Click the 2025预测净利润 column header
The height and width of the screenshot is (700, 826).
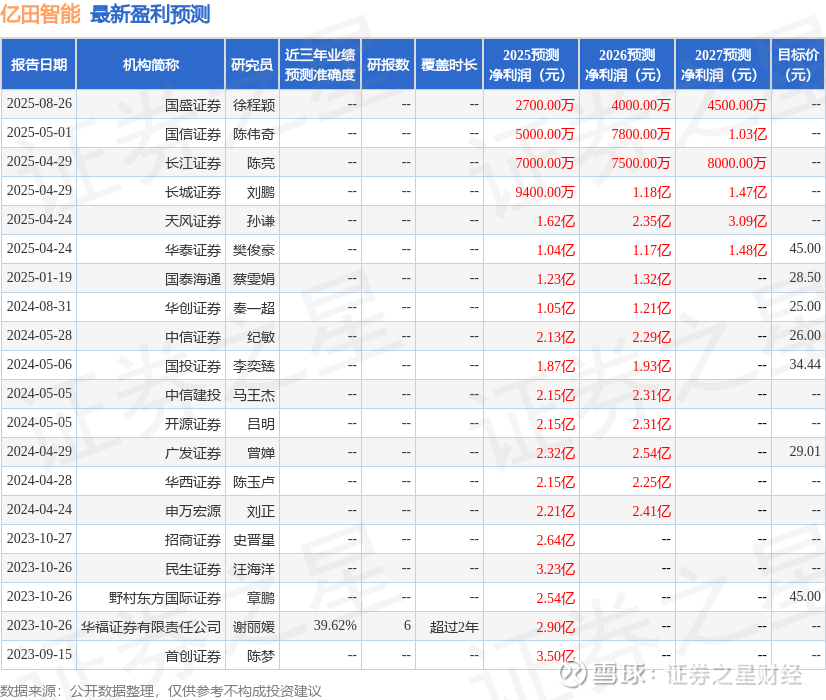(x=531, y=64)
